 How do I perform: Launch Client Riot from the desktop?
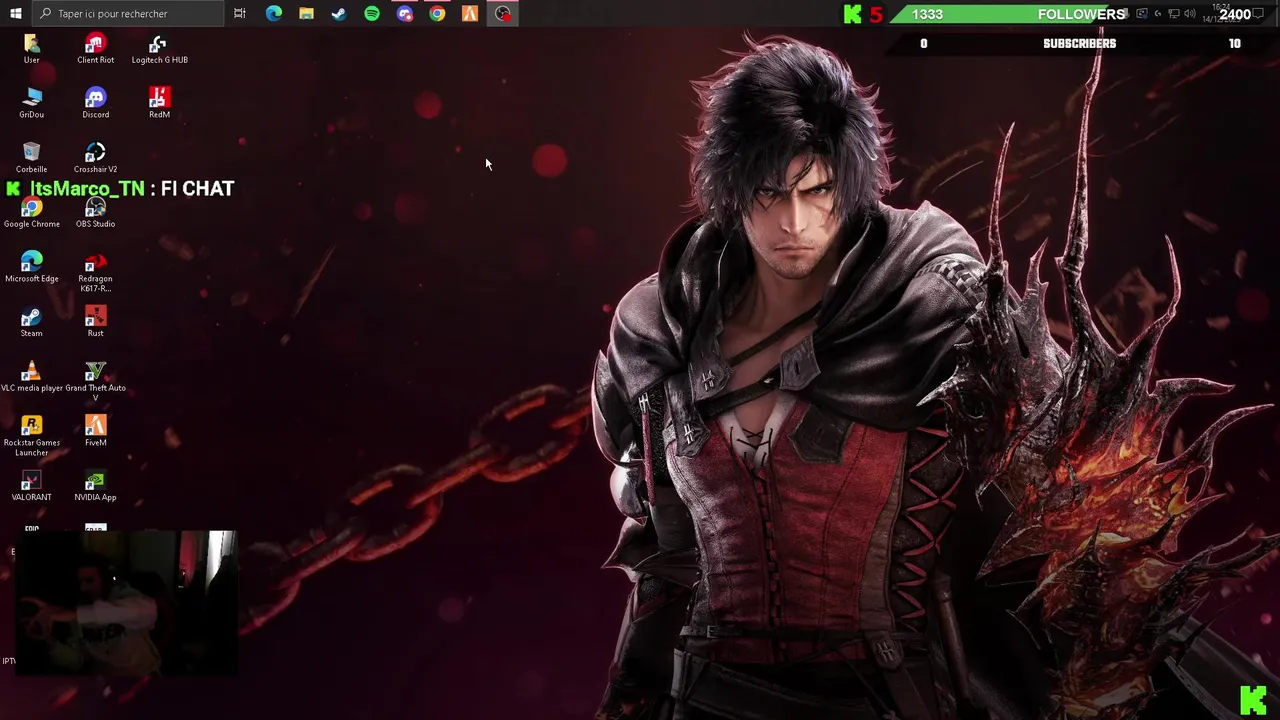pyautogui.click(x=95, y=48)
